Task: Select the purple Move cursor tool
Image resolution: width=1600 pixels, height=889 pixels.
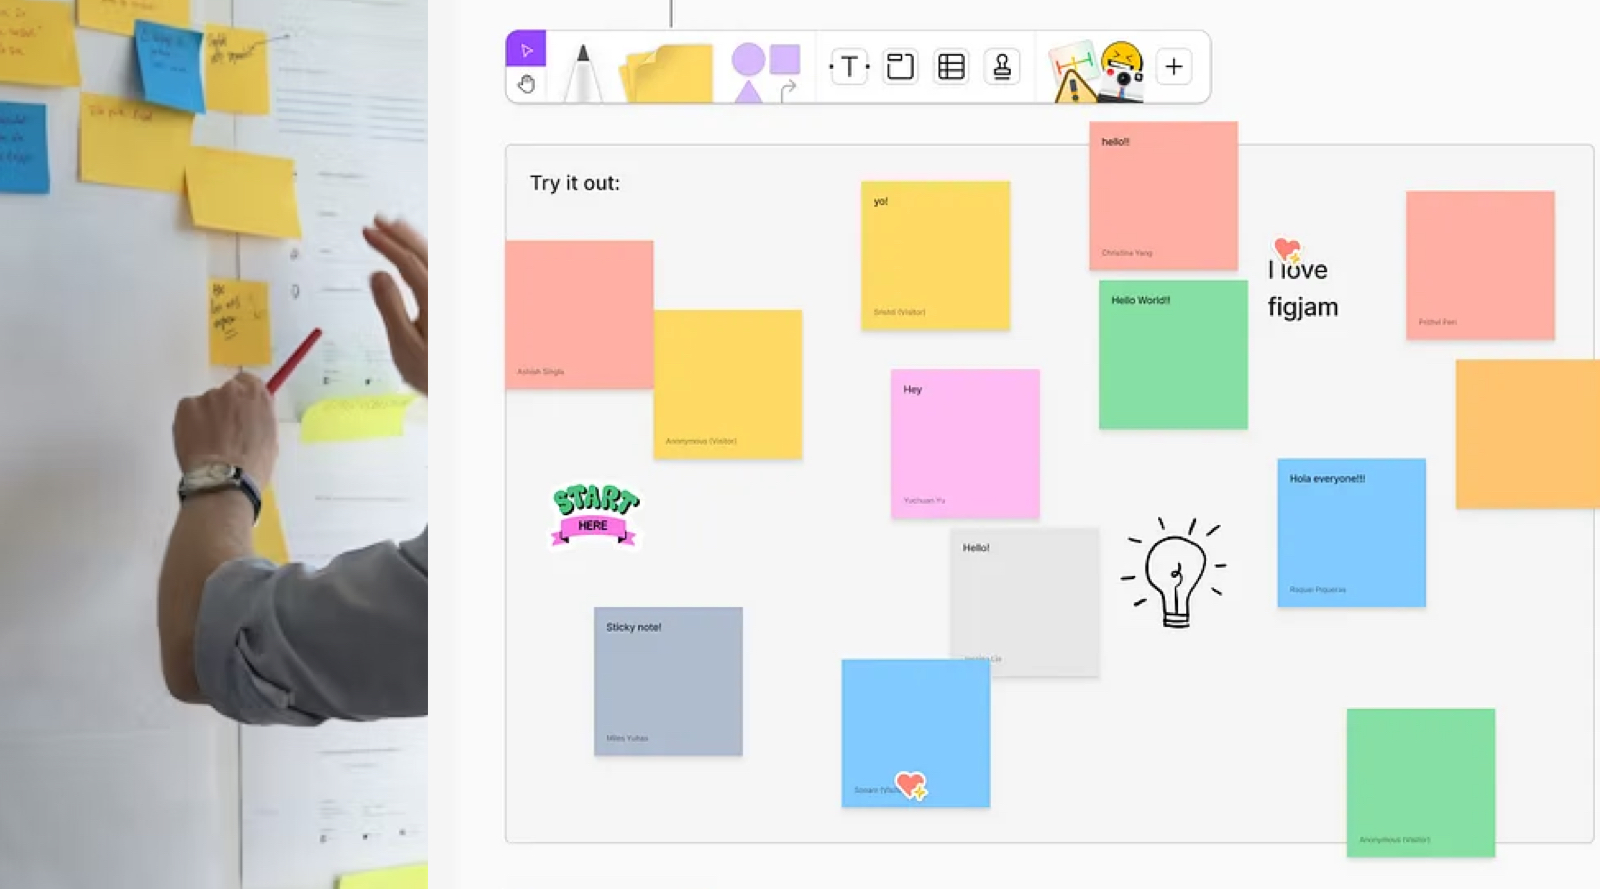Action: [x=526, y=49]
